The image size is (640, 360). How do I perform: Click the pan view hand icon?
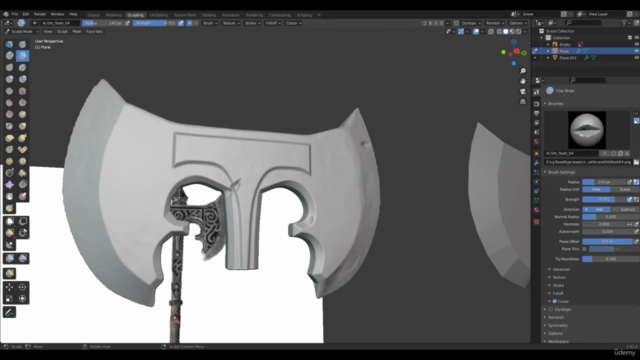(x=523, y=81)
